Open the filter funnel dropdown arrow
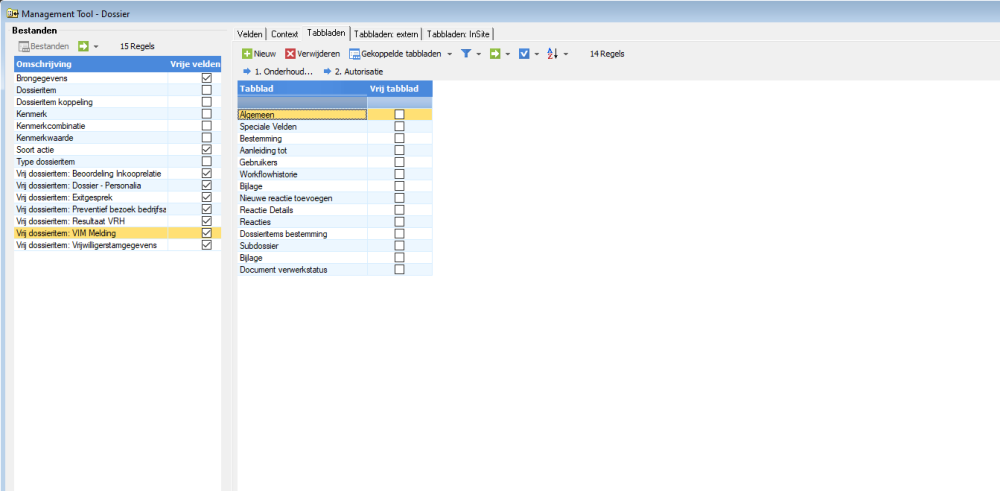This screenshot has width=1000, height=491. tap(479, 54)
